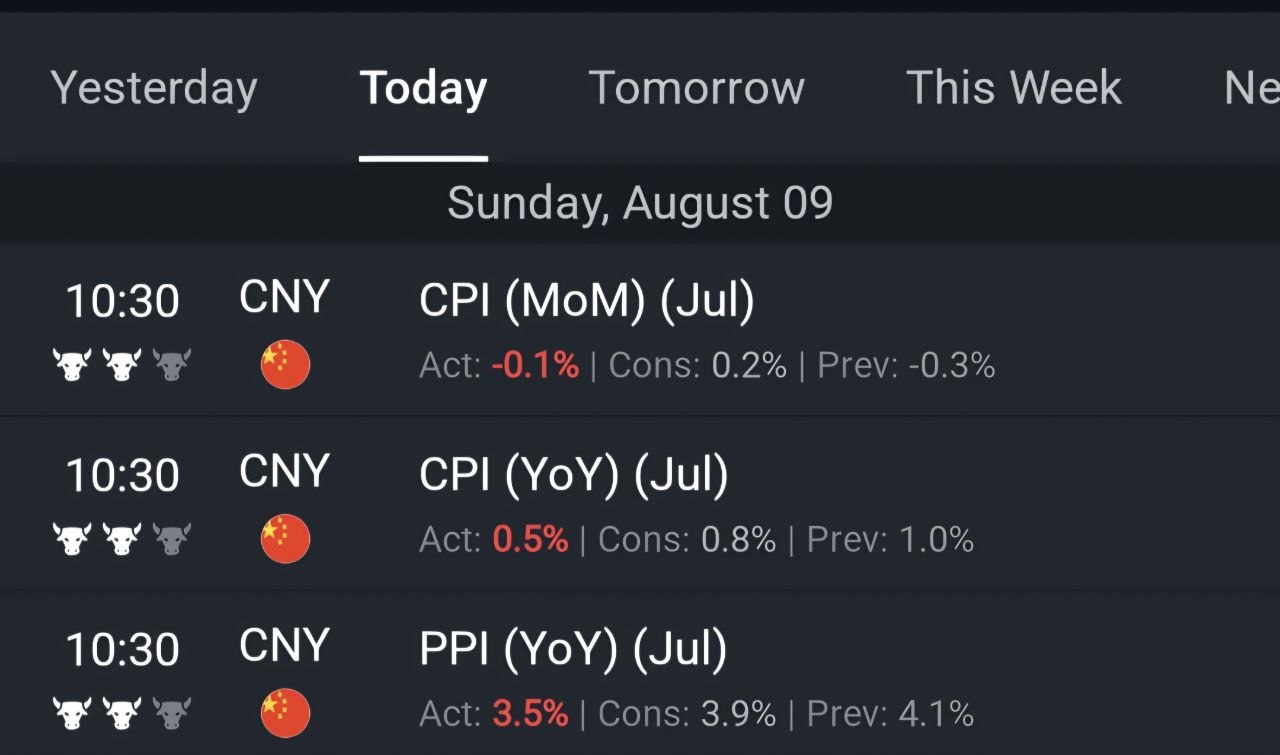Click first bull icon in CPI (MoM) row
Image resolution: width=1280 pixels, height=755 pixels.
pos(72,365)
